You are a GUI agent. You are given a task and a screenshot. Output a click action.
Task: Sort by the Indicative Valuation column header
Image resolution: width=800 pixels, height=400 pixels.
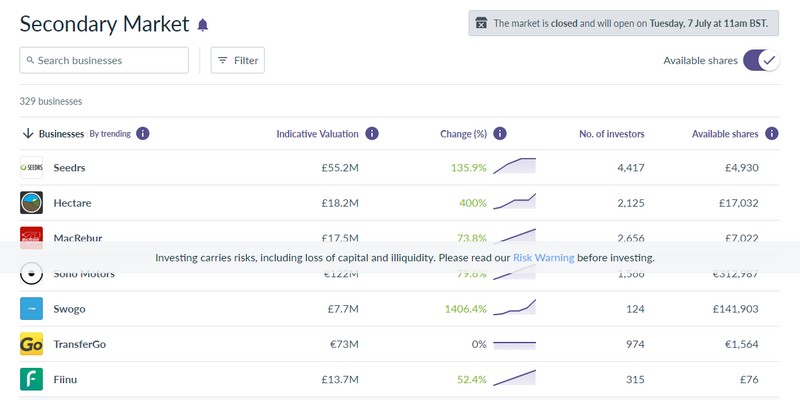point(317,133)
